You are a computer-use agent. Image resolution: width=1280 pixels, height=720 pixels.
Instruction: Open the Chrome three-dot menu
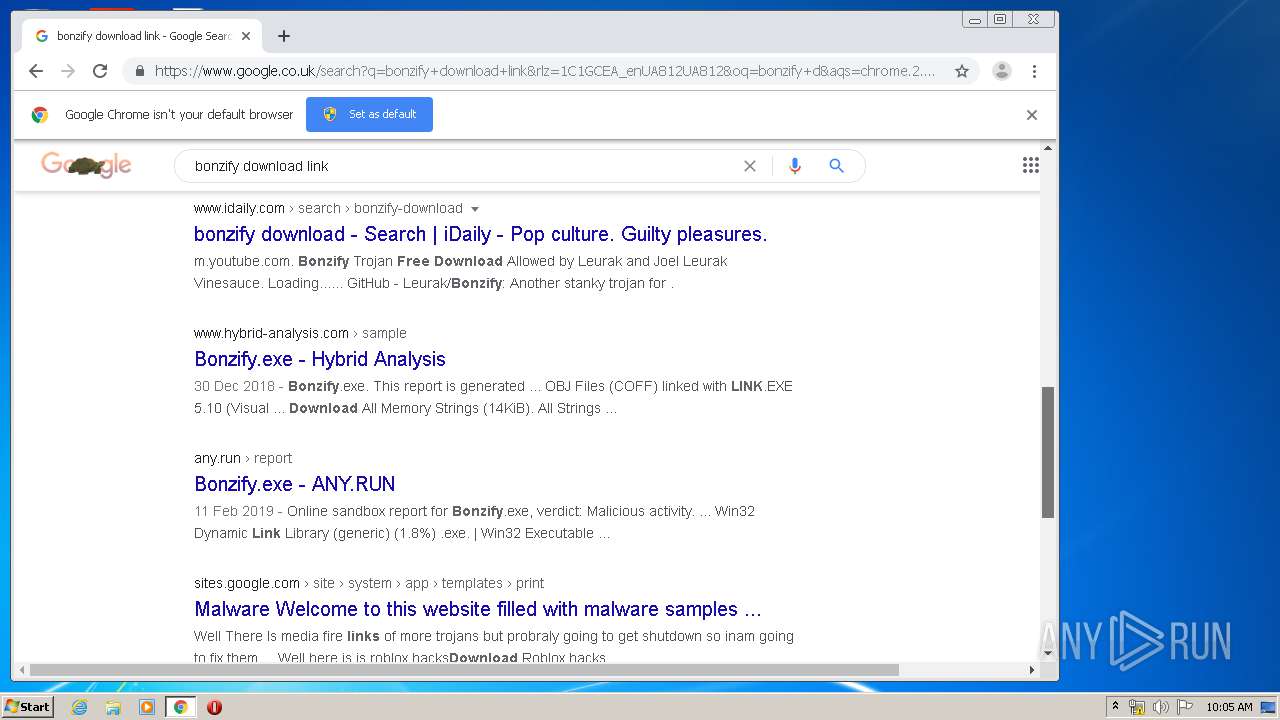tap(1034, 71)
